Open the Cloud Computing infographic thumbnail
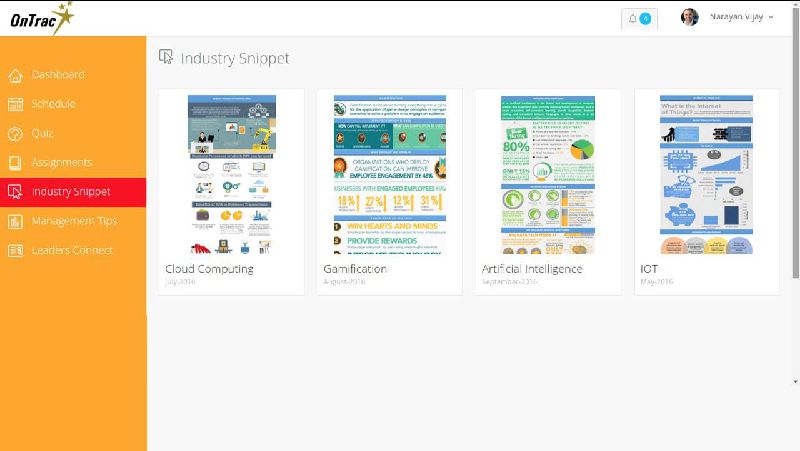The image size is (800, 451). point(232,175)
